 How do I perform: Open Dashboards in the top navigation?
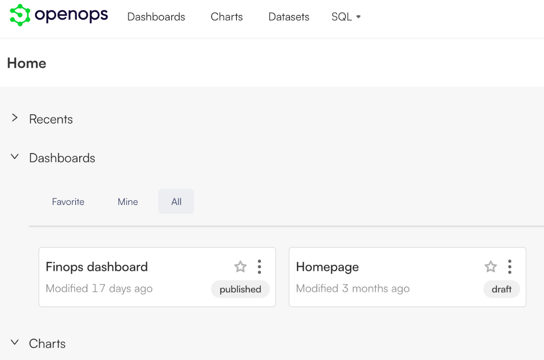coord(156,17)
